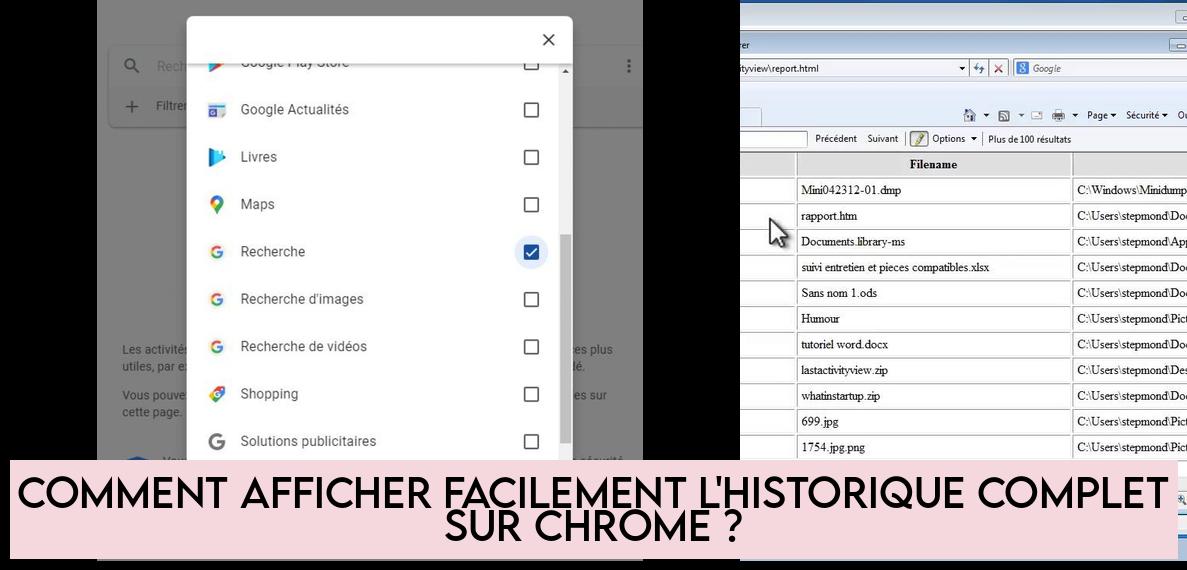Open the three-dot menu in the search bar

pyautogui.click(x=628, y=67)
